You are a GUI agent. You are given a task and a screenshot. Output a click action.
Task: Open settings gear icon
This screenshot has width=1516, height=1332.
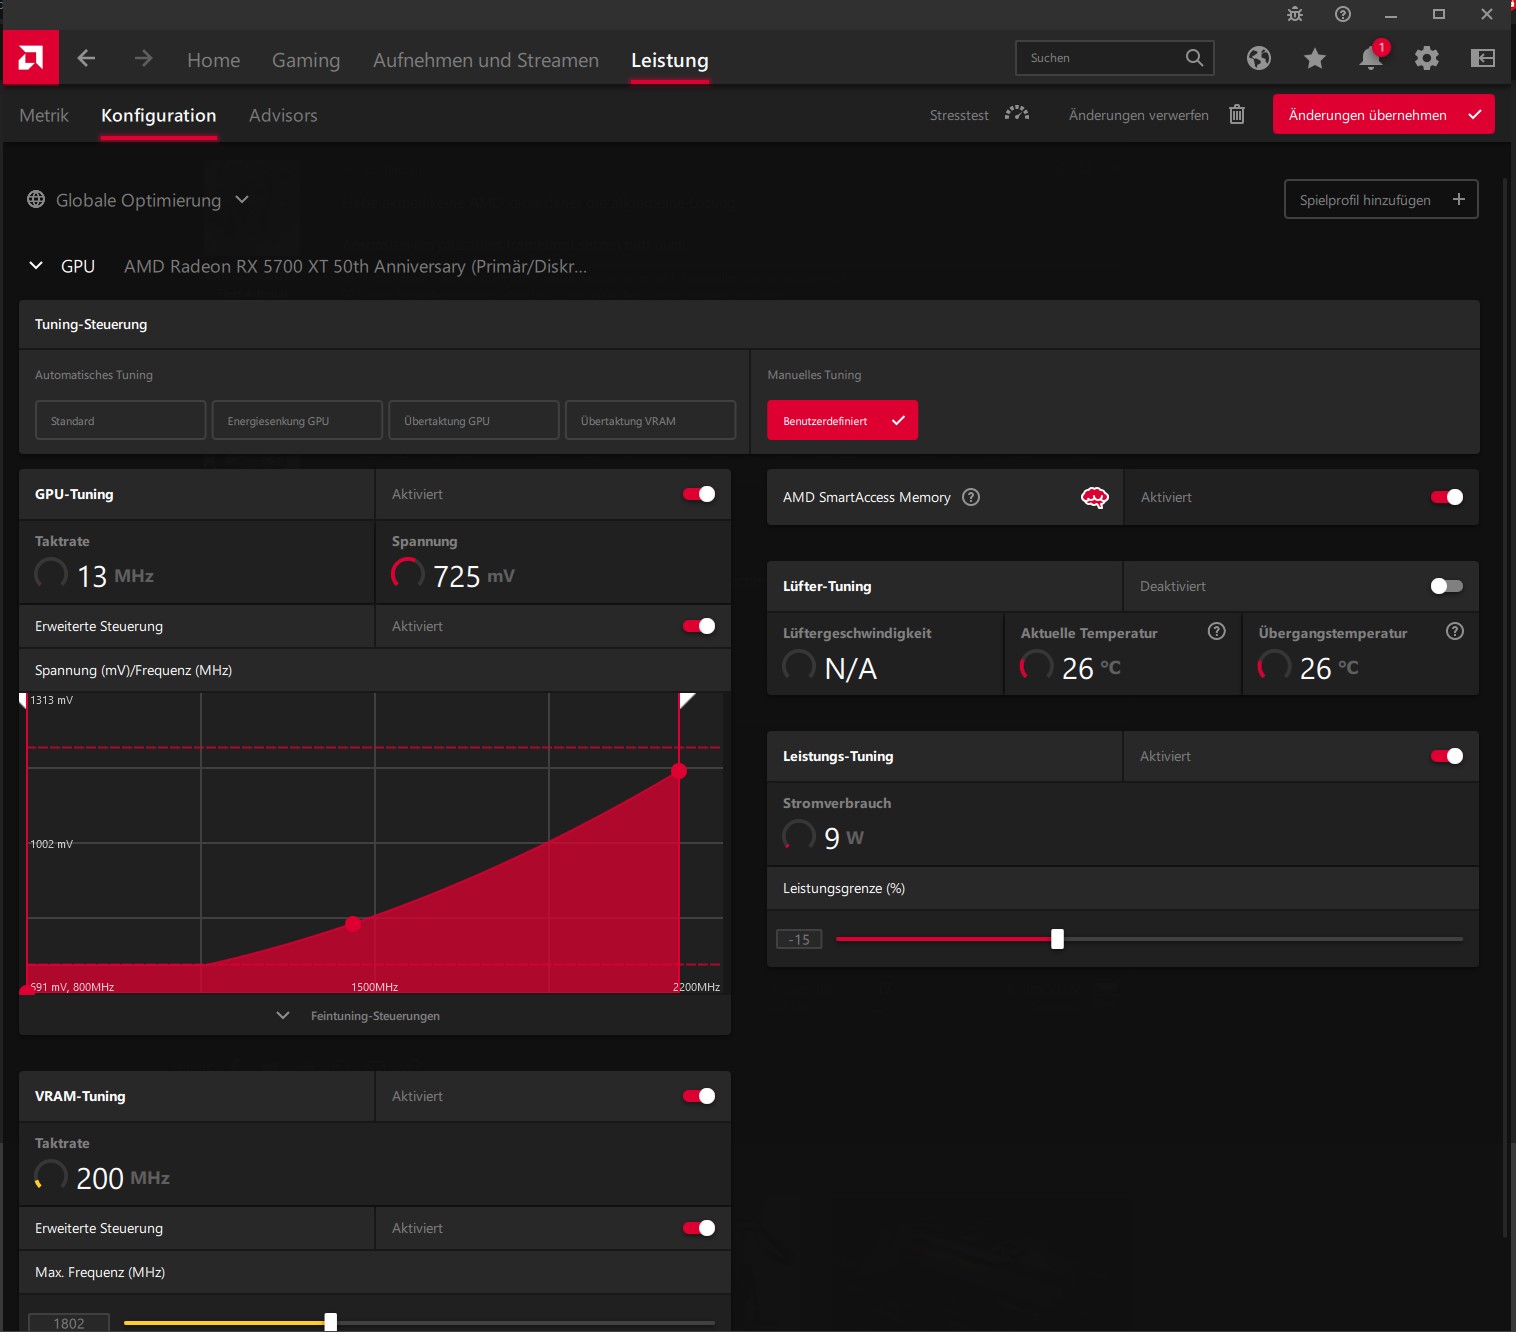pos(1427,58)
